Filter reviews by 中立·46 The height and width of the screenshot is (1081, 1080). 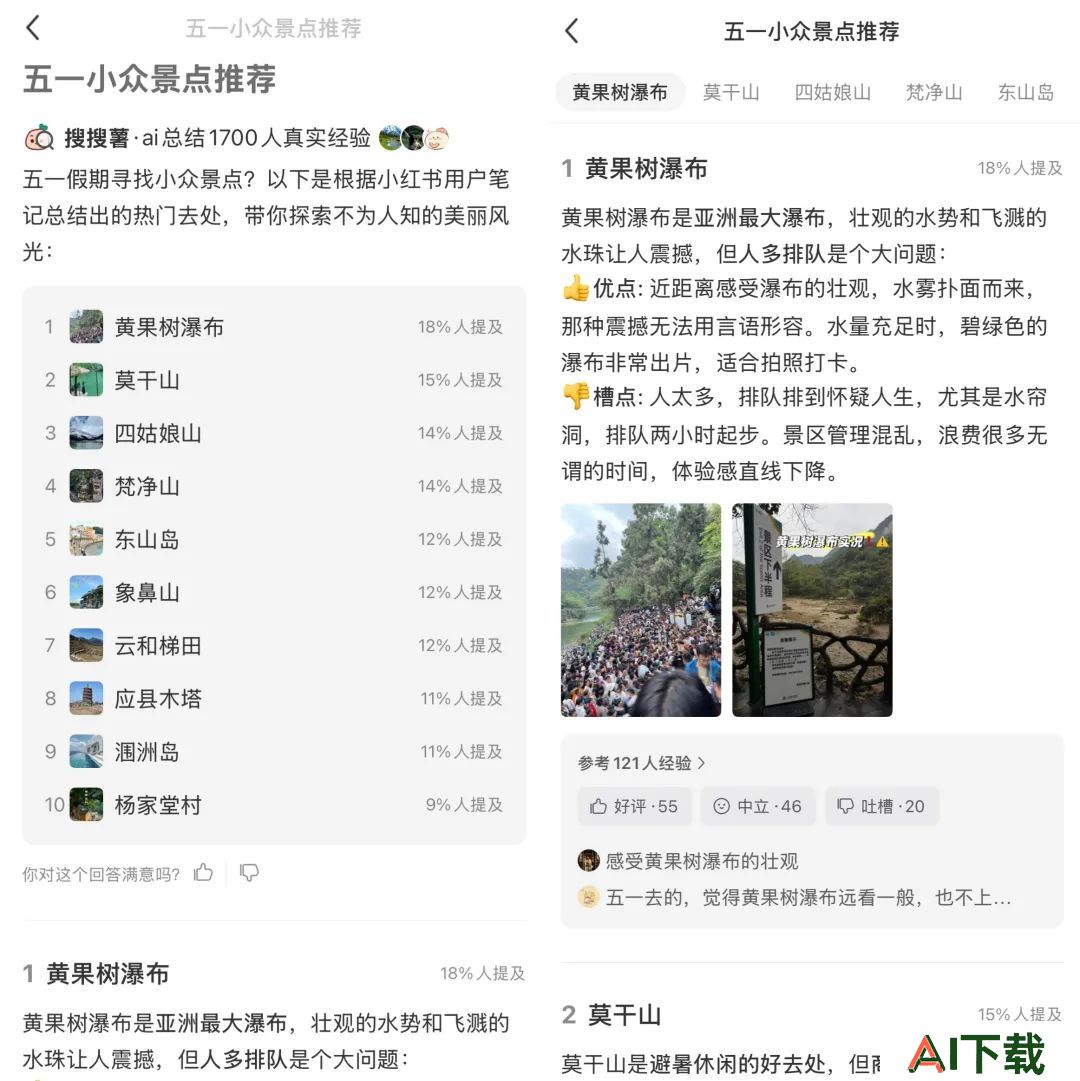757,806
